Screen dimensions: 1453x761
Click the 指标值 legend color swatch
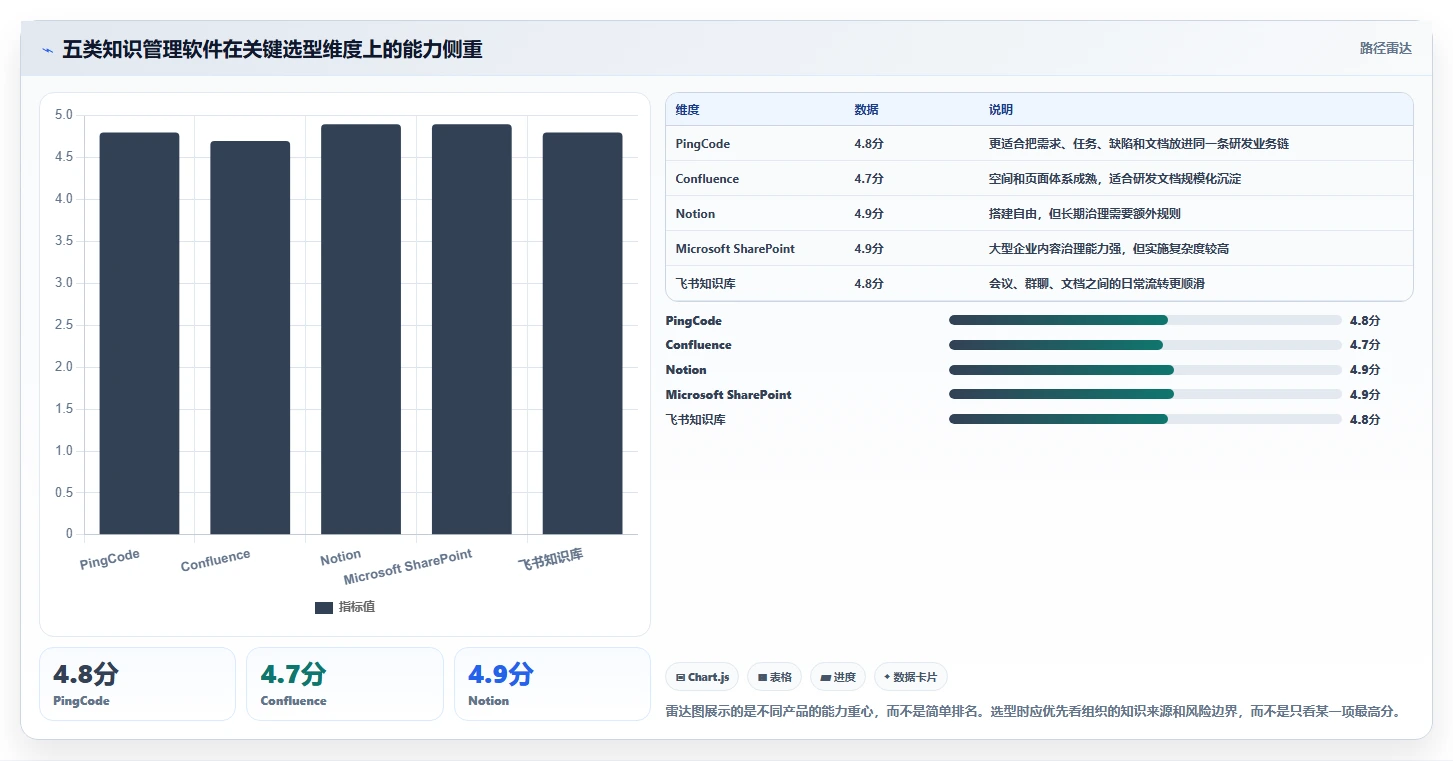323,607
